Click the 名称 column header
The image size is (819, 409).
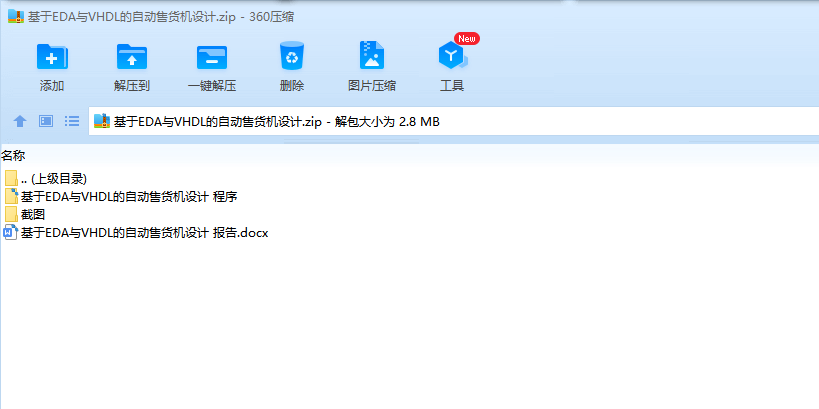13,155
